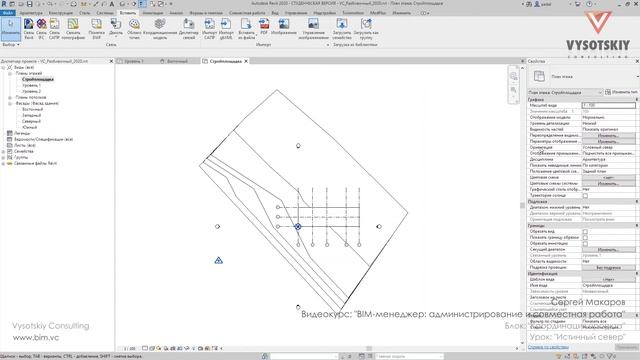The width and height of the screenshot is (640, 360).
Task: Collapse the Планы этажей tree node
Action: coord(10,73)
